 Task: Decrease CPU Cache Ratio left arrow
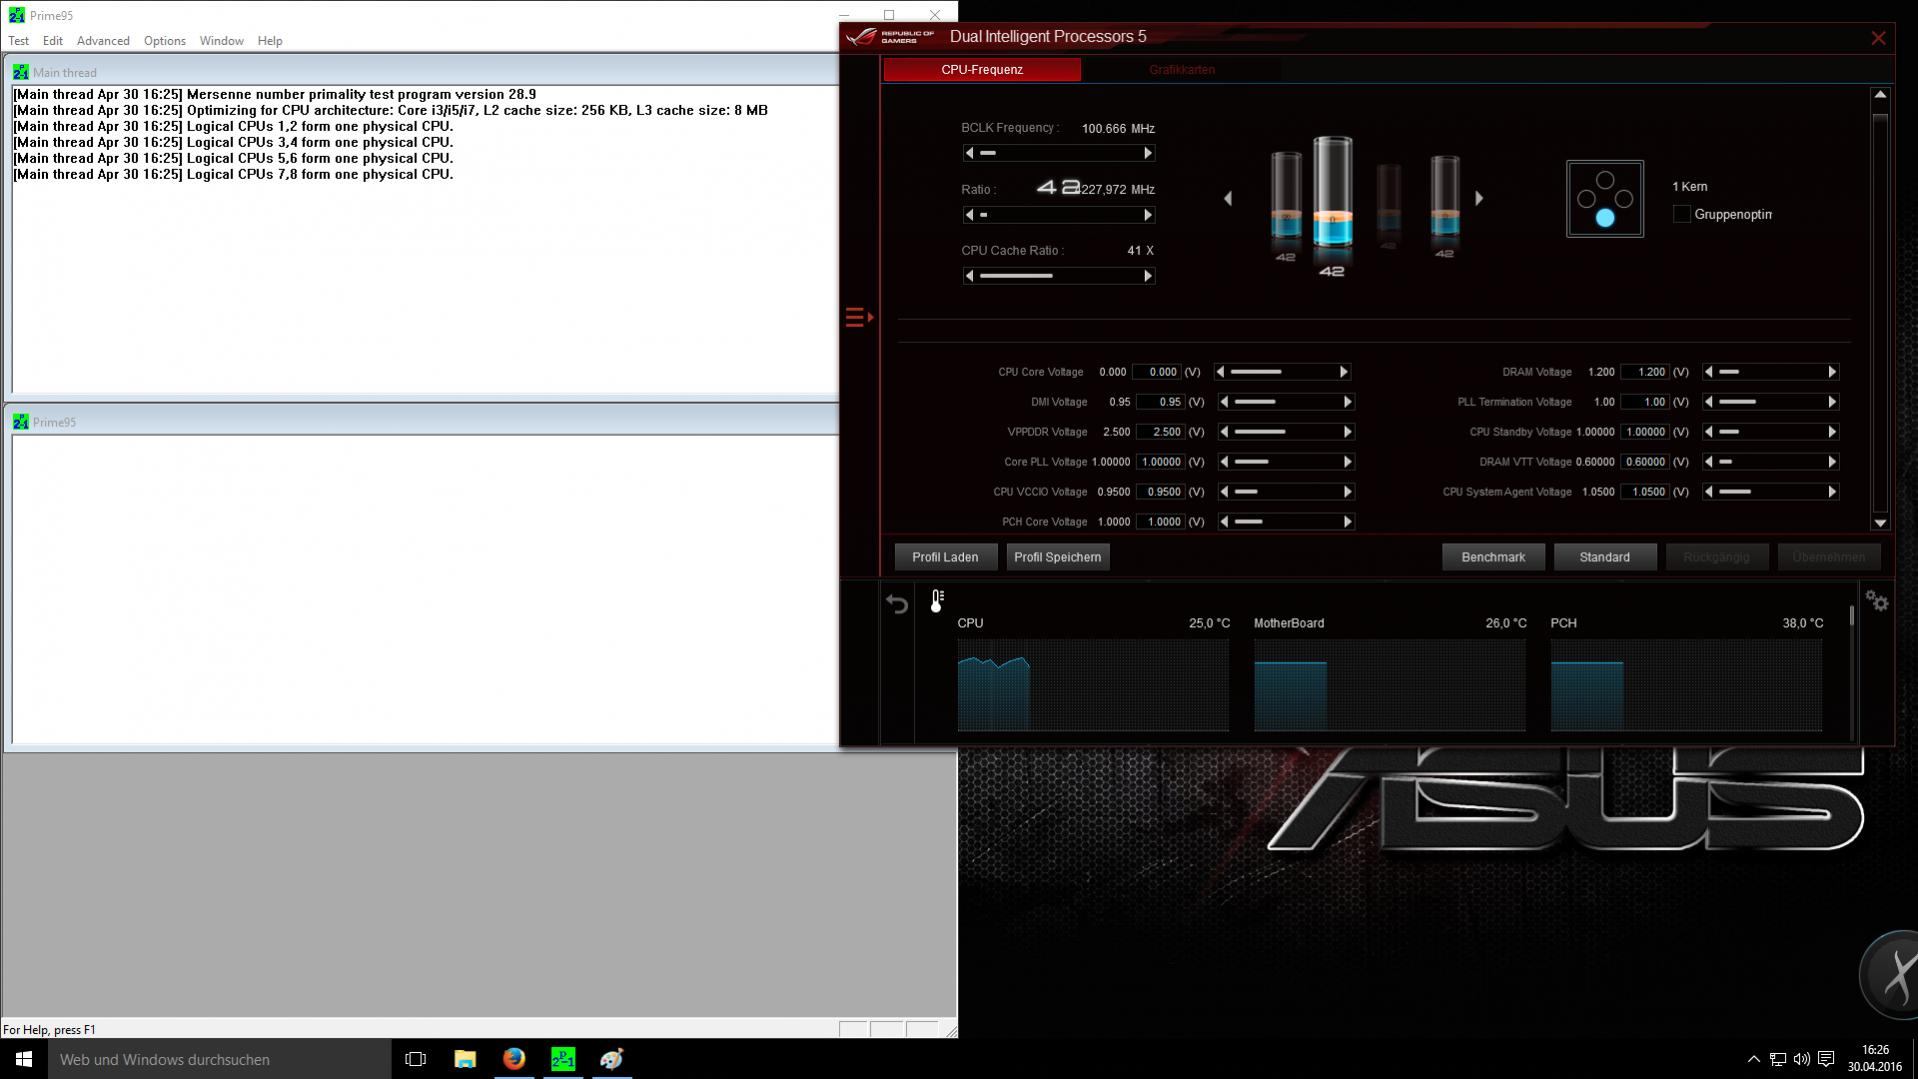click(968, 276)
